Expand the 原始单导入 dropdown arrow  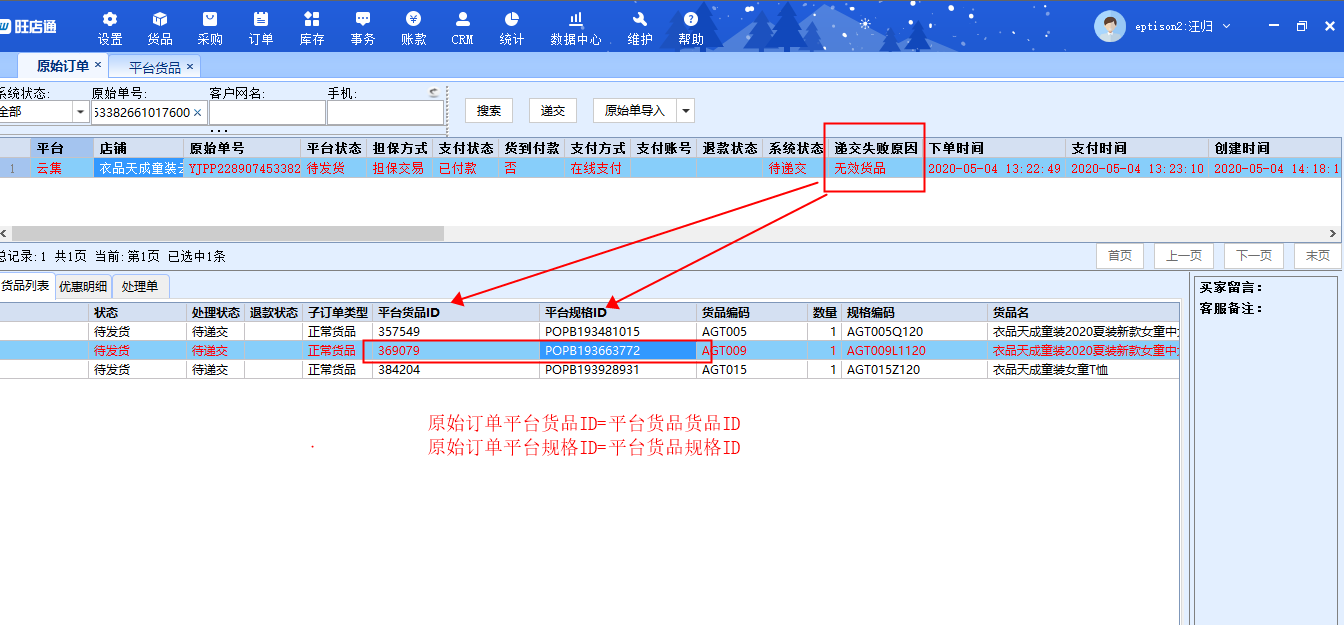click(685, 111)
